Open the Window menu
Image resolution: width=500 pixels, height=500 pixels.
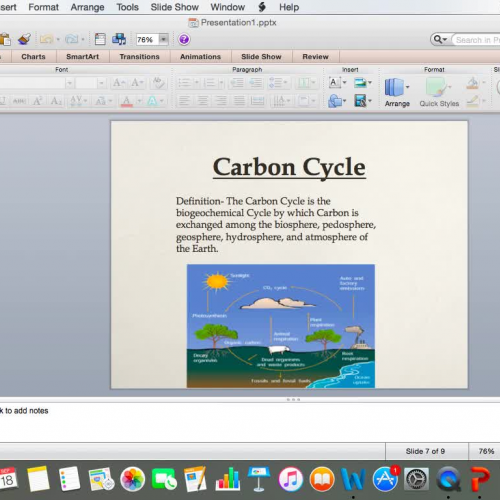click(x=228, y=7)
